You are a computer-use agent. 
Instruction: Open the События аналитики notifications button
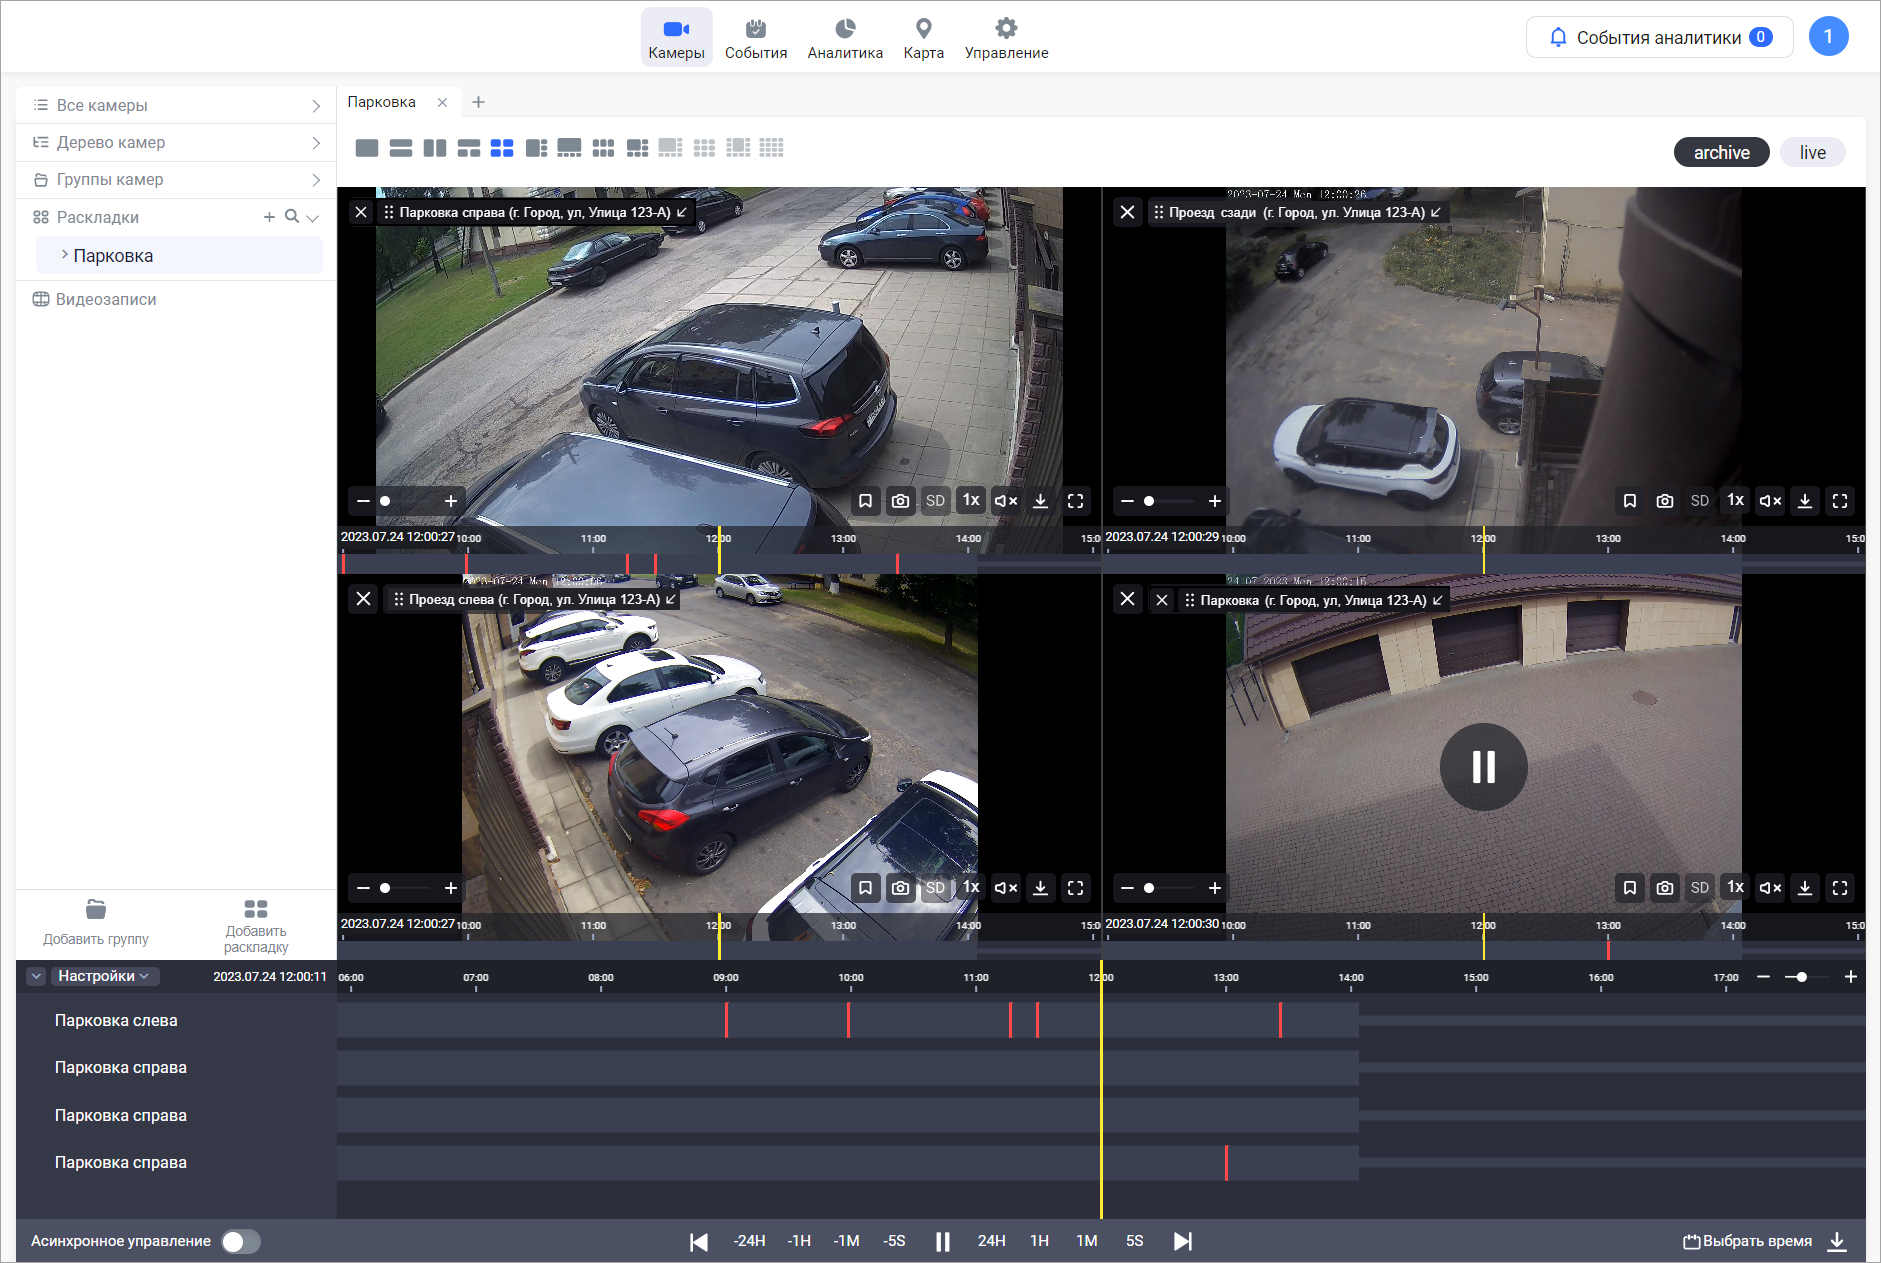(x=1659, y=37)
